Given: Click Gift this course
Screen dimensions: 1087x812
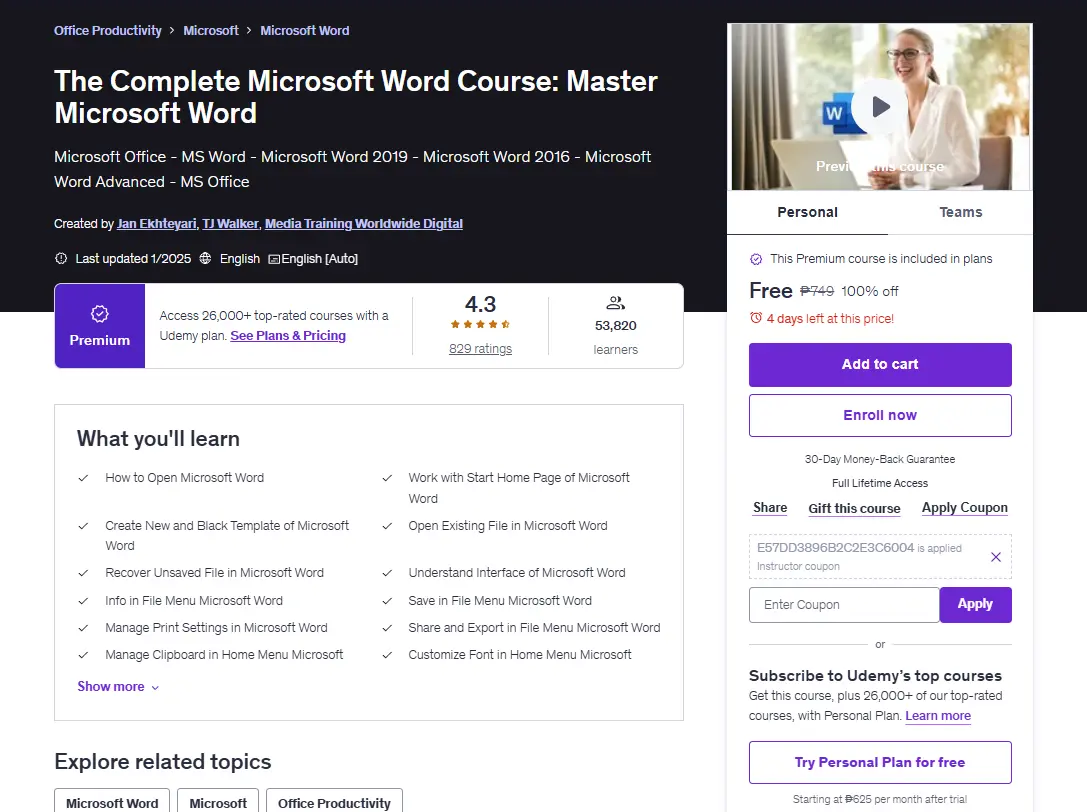Looking at the screenshot, I should coord(854,508).
